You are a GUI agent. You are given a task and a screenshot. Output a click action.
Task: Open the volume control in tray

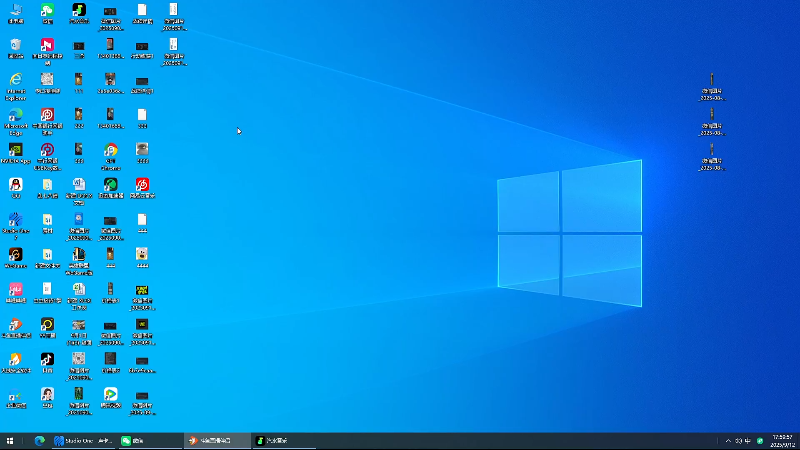tap(738, 441)
